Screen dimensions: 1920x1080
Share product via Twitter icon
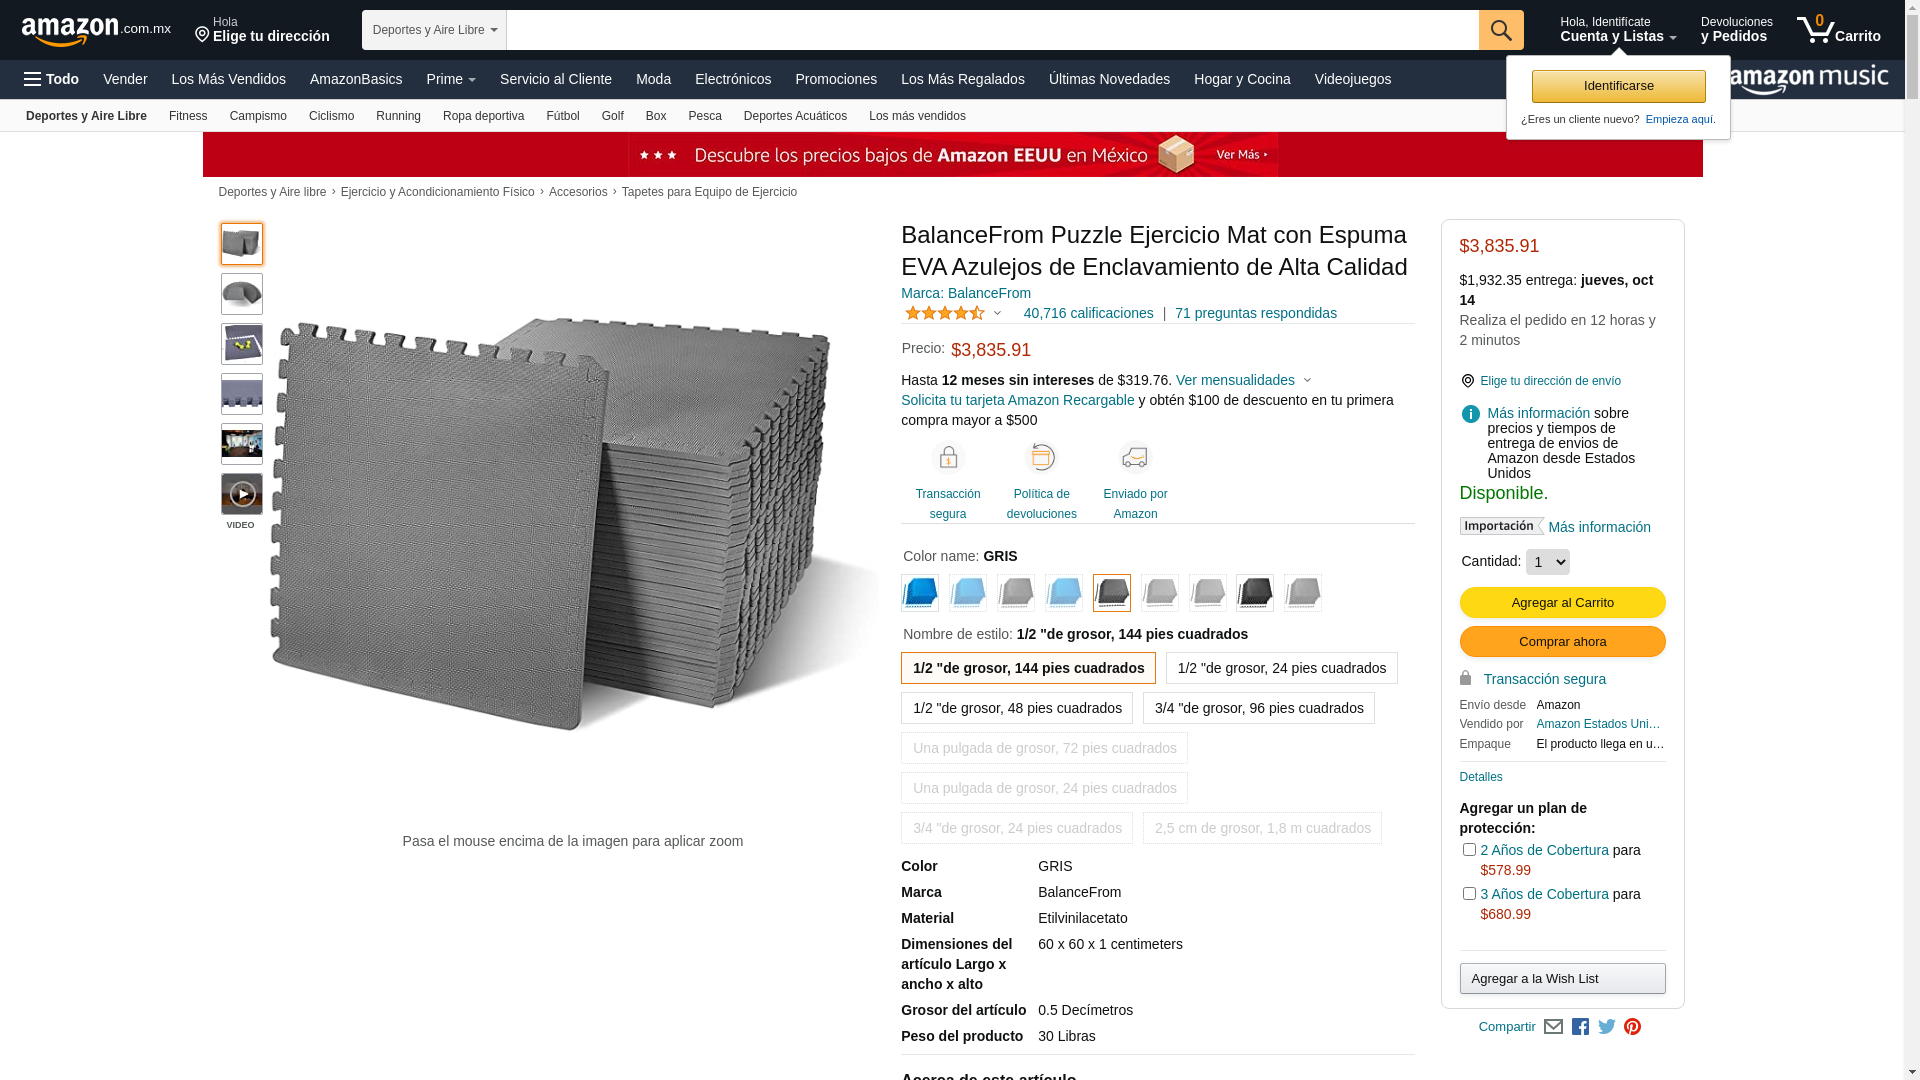coord(1606,1027)
